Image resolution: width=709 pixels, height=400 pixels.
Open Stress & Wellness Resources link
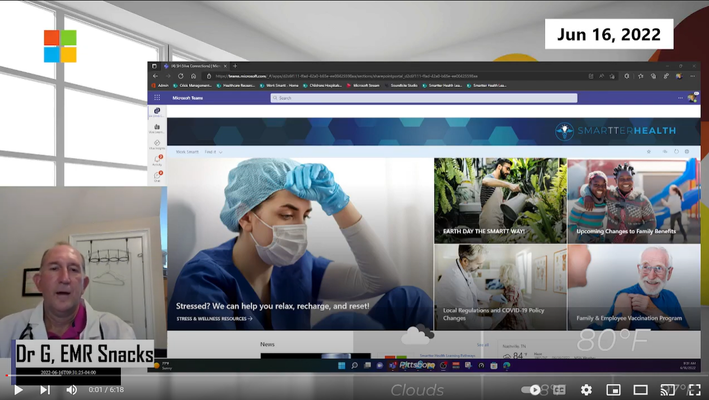coord(214,319)
